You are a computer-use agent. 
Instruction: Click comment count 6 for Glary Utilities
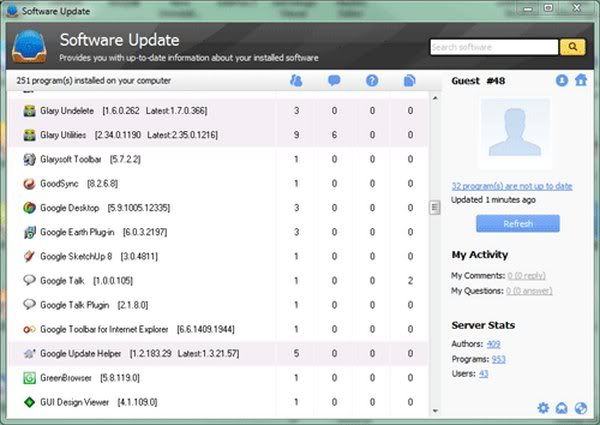pyautogui.click(x=334, y=135)
